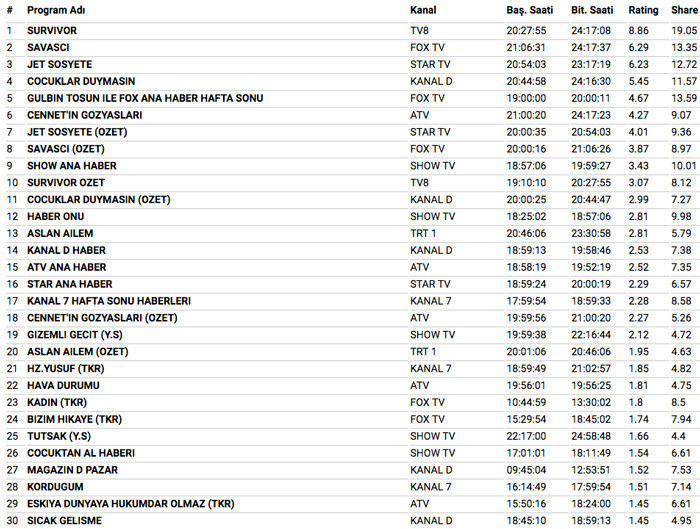Click the ASLAN AILEM title in row 13
The width and height of the screenshot is (700, 529).
pyautogui.click(x=61, y=233)
